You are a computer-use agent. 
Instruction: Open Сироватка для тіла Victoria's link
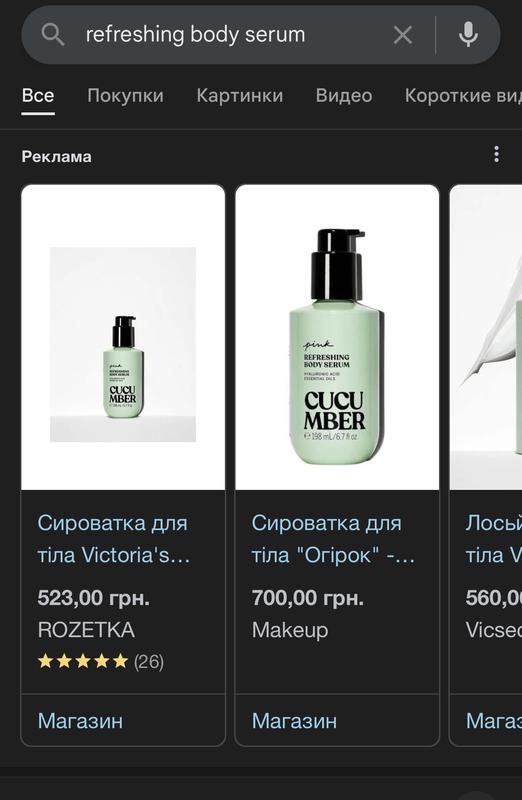click(x=114, y=539)
